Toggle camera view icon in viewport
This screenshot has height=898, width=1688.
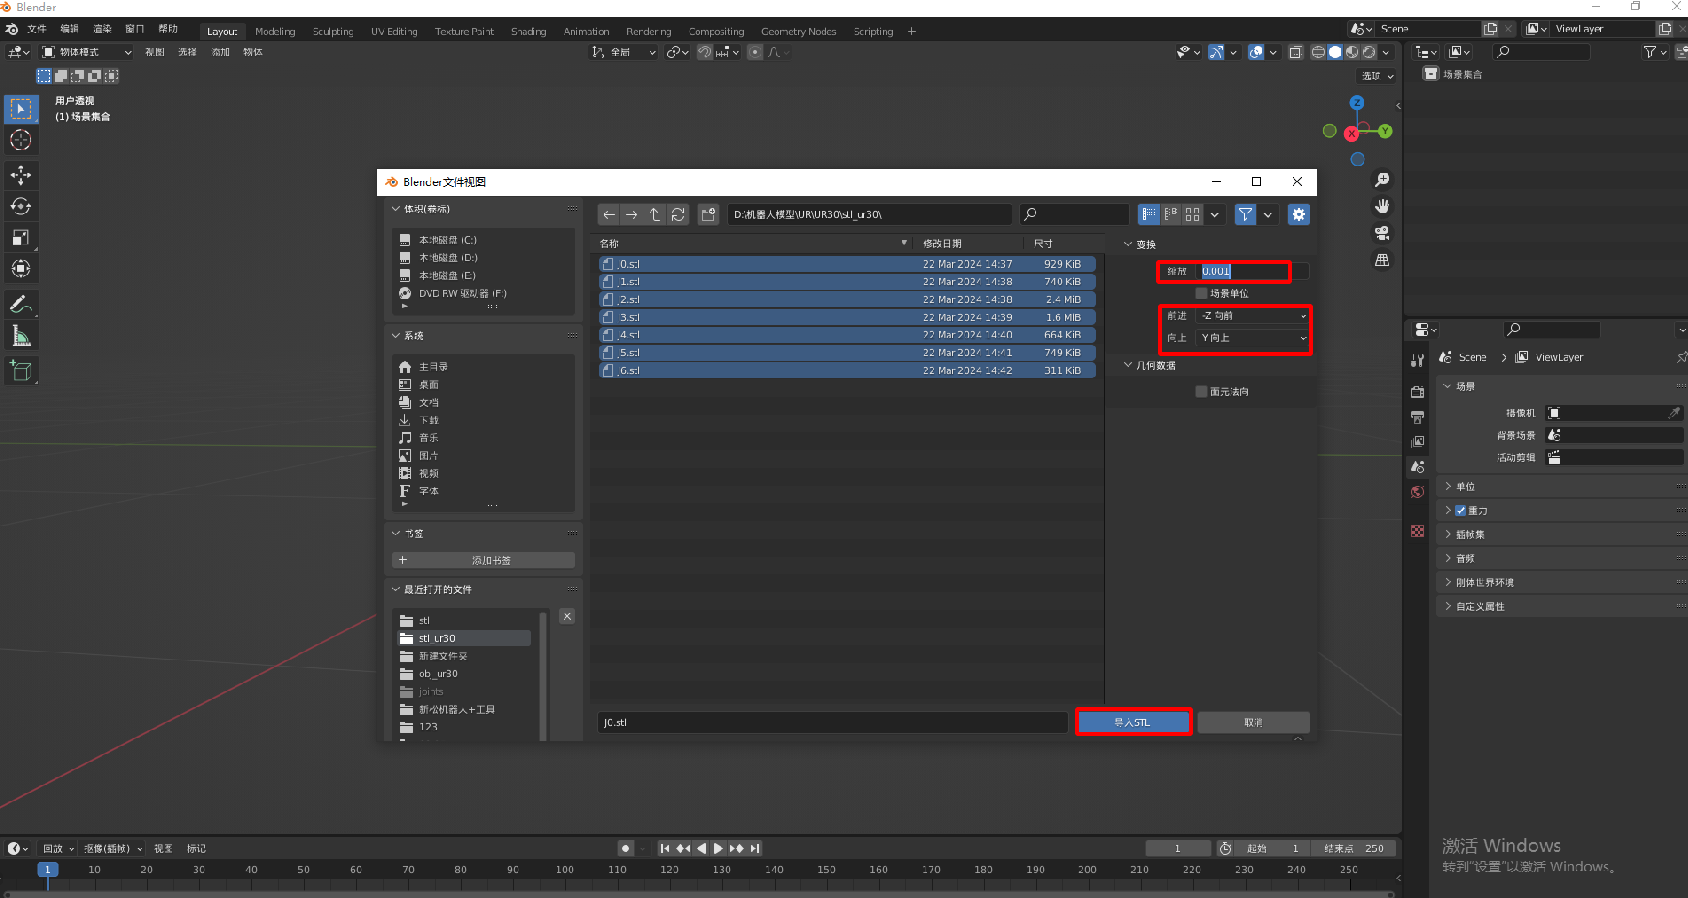click(1382, 233)
